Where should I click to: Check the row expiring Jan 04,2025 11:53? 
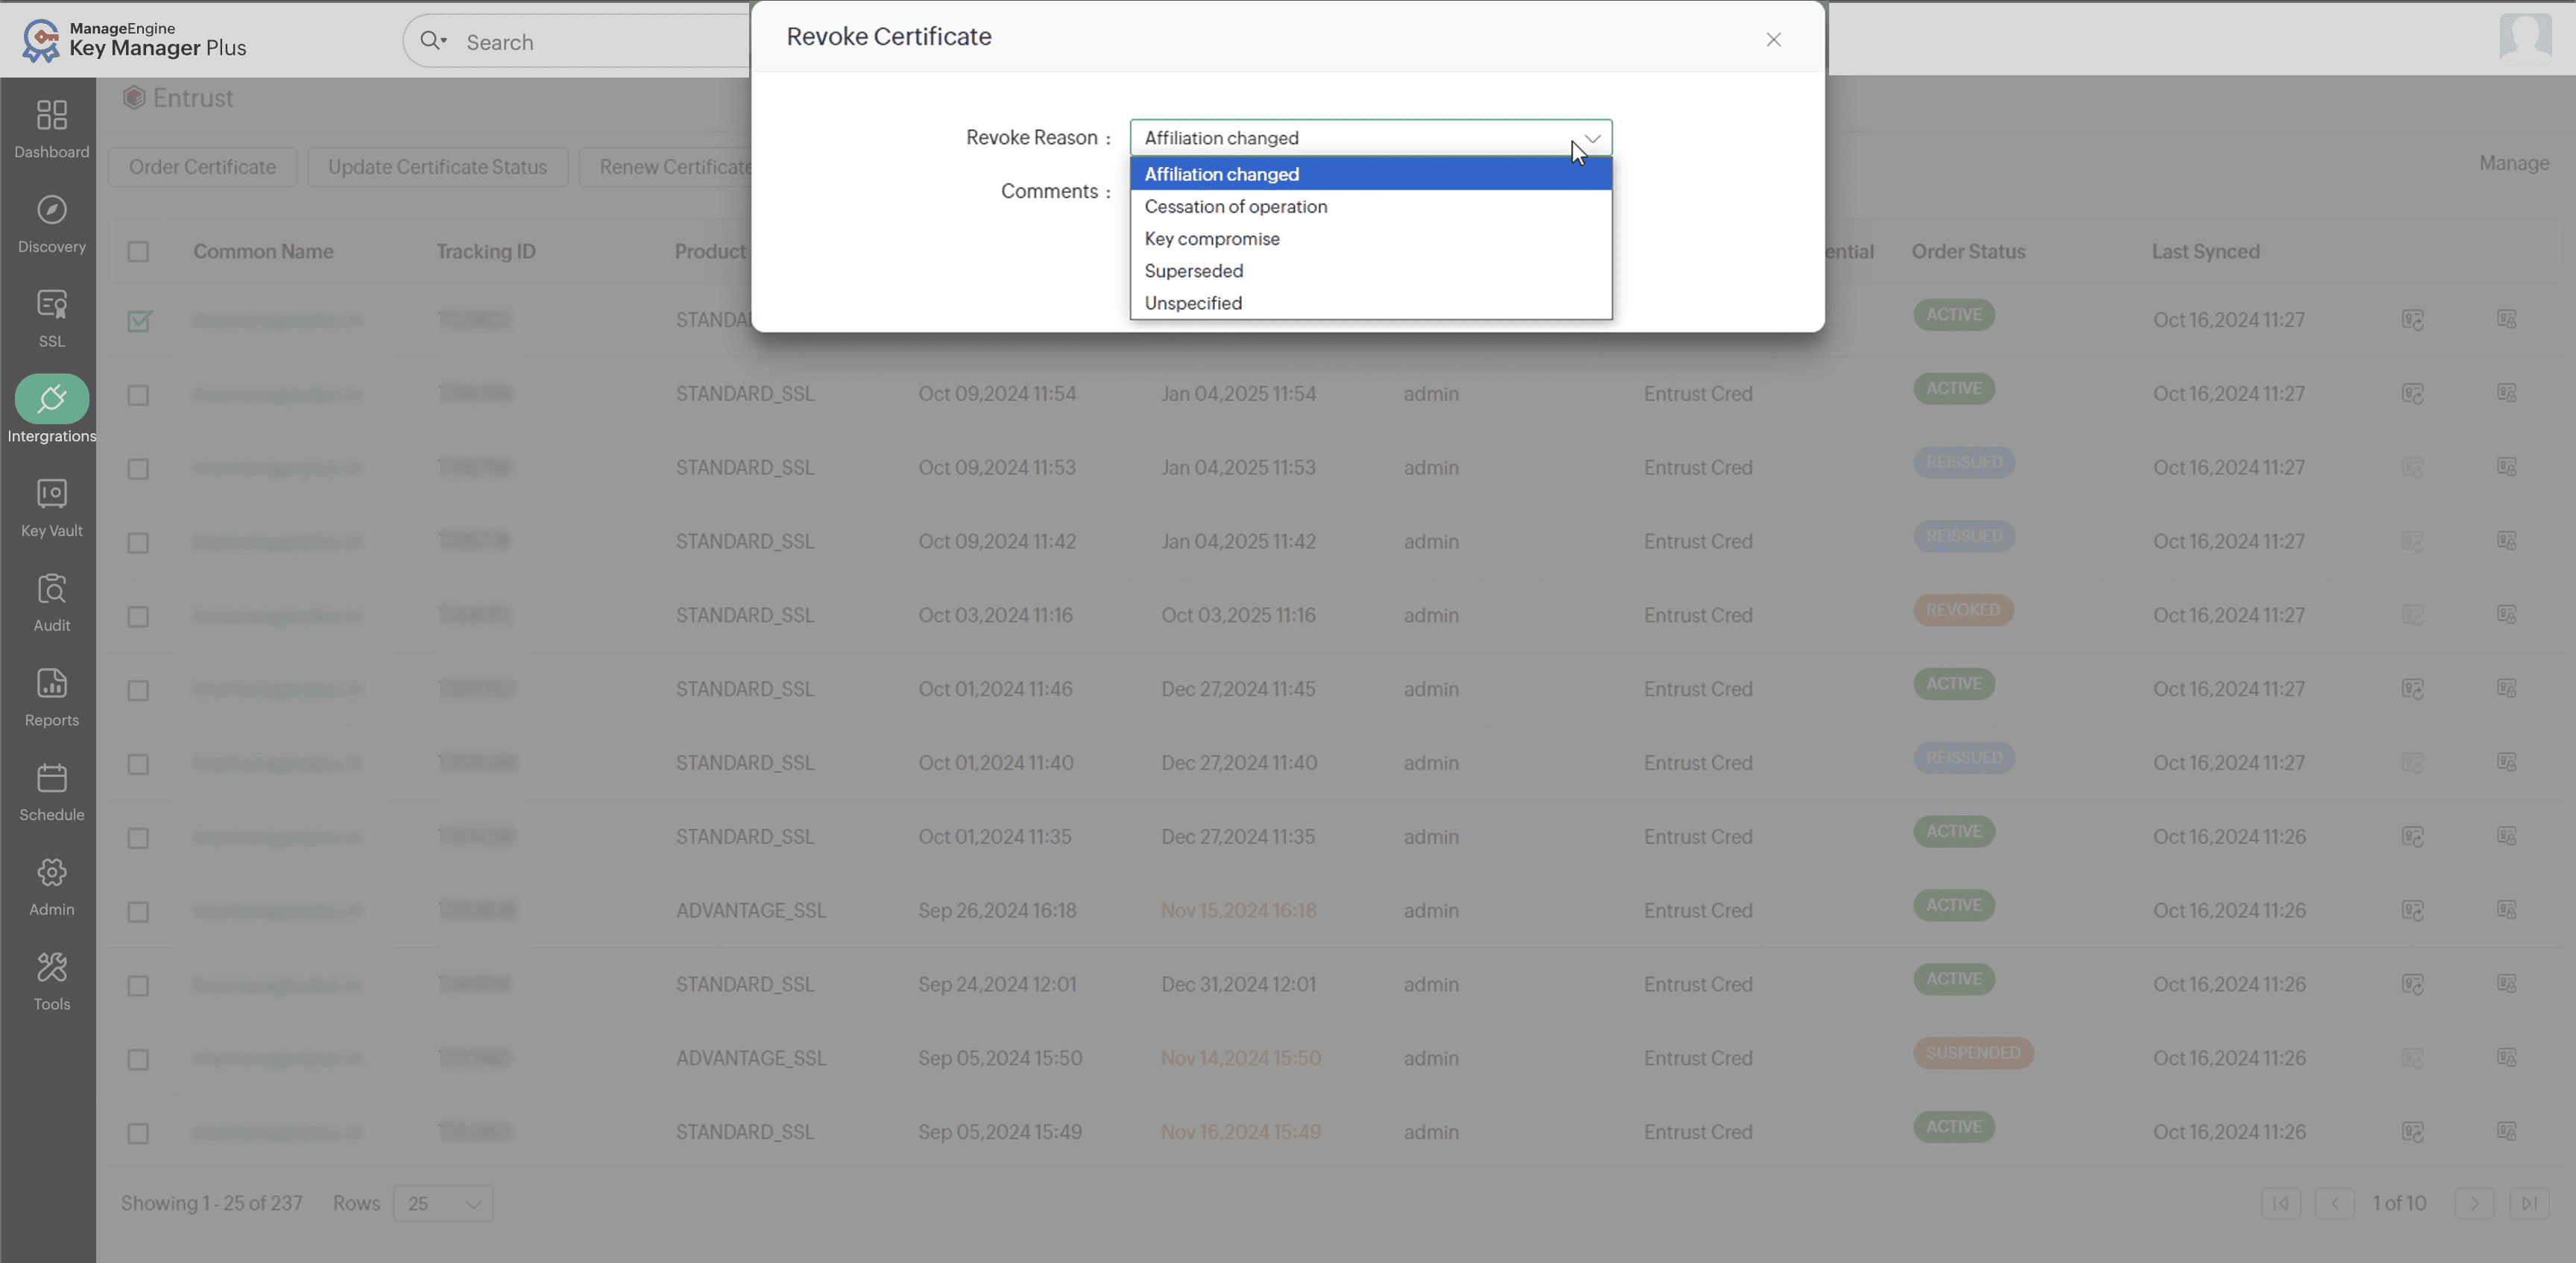tap(138, 469)
